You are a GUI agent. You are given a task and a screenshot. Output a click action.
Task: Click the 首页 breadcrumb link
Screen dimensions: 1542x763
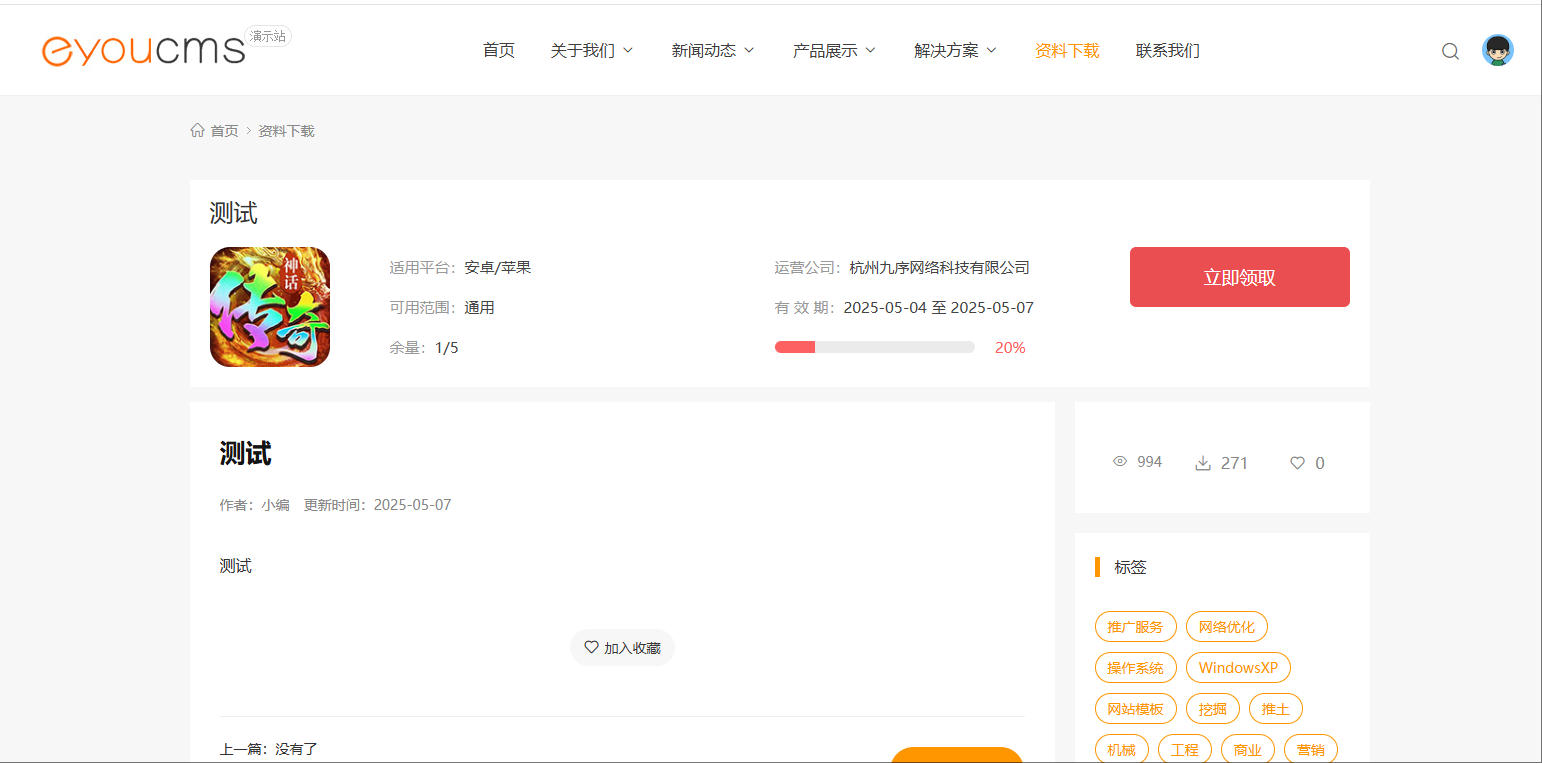(x=224, y=131)
